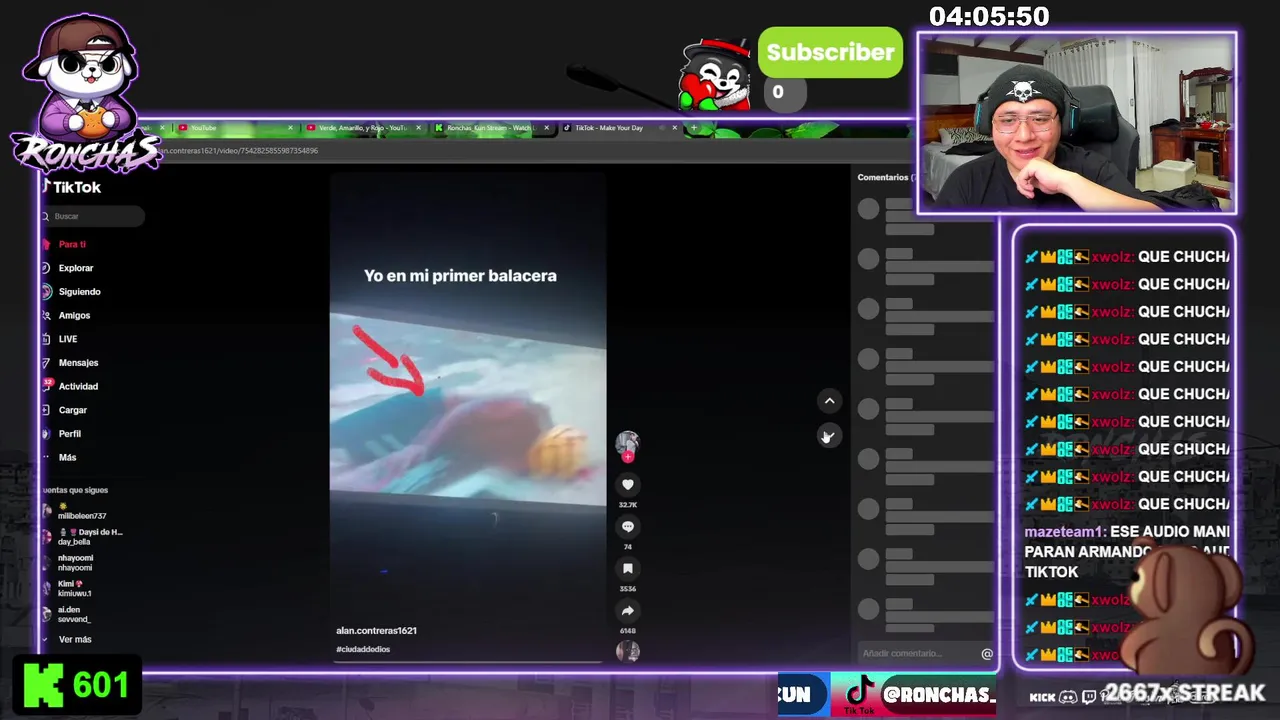This screenshot has height=720, width=1280.
Task: Click the LIVE label in sidebar
Action: (x=68, y=339)
